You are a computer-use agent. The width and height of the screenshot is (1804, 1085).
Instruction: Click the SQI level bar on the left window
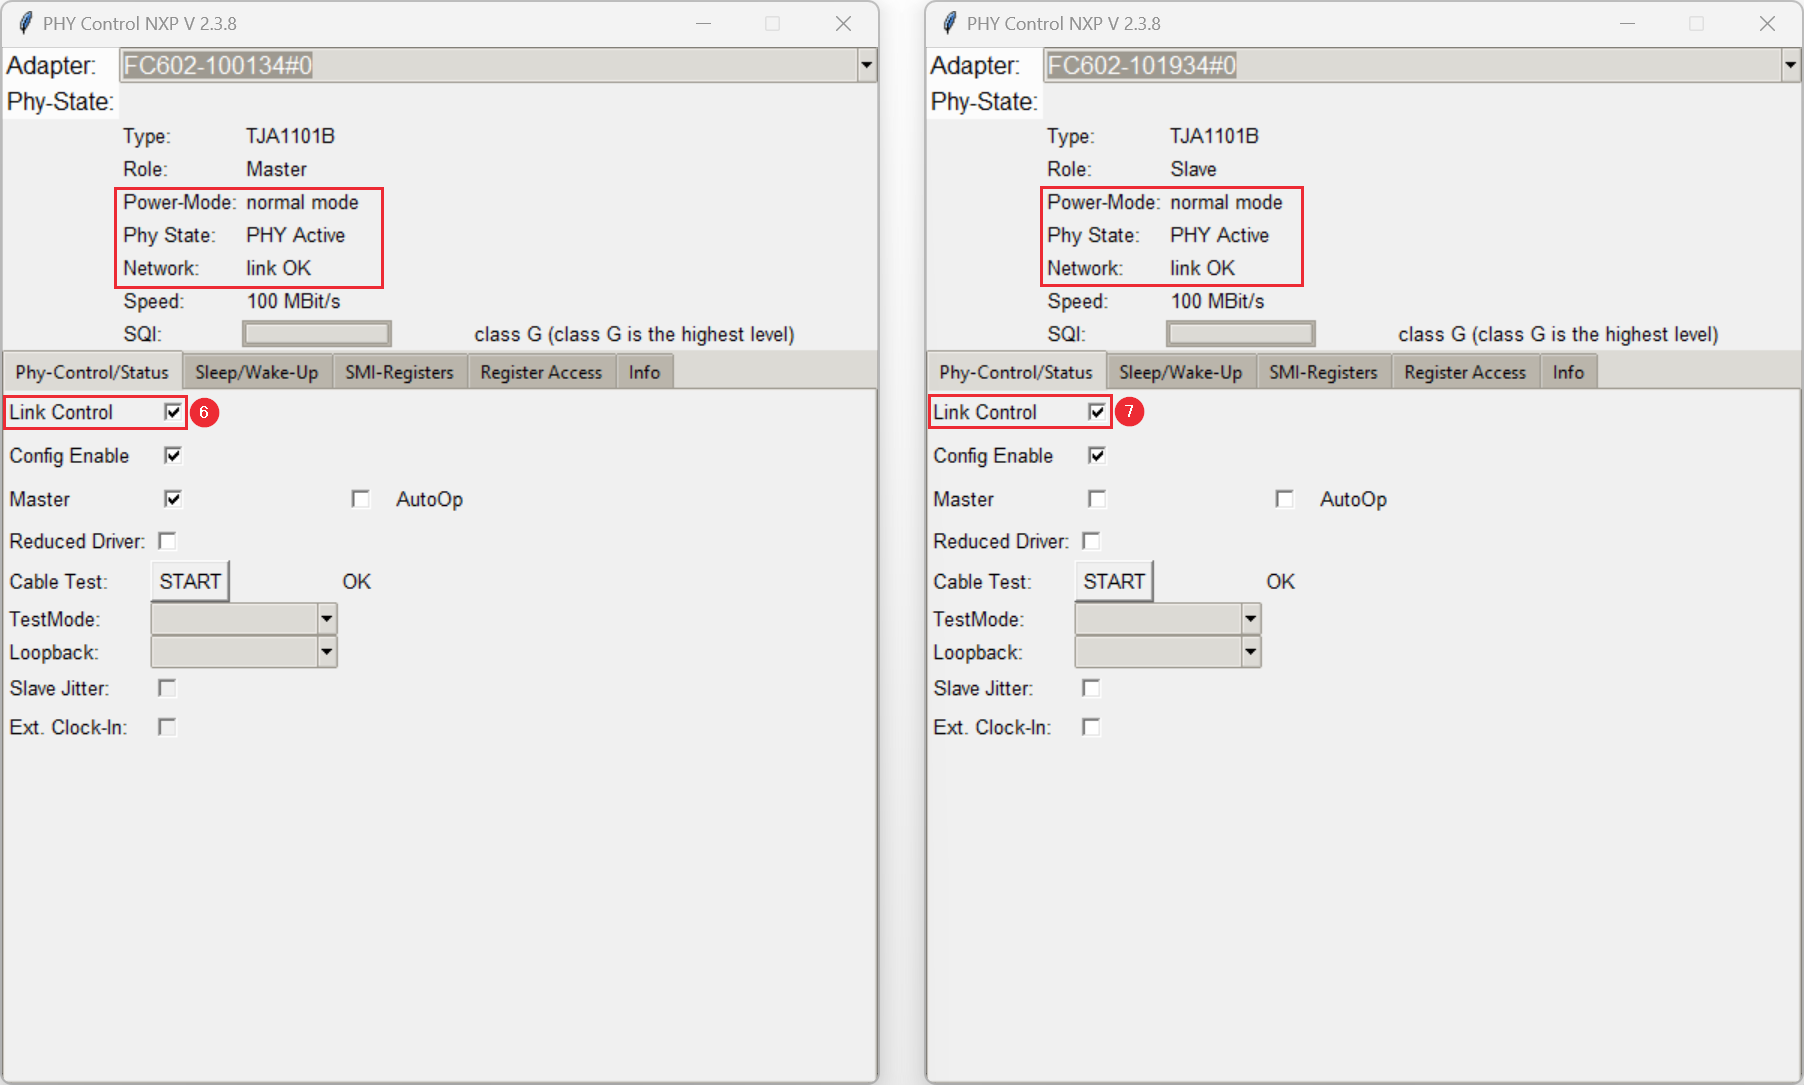click(x=316, y=333)
